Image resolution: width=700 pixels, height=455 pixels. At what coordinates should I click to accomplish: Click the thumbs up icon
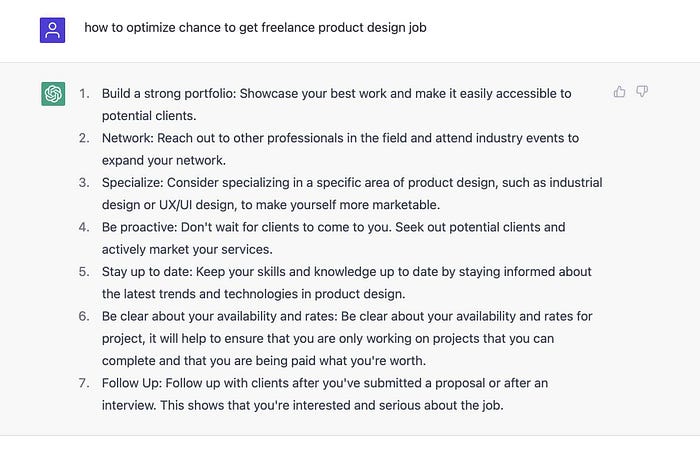(619, 92)
